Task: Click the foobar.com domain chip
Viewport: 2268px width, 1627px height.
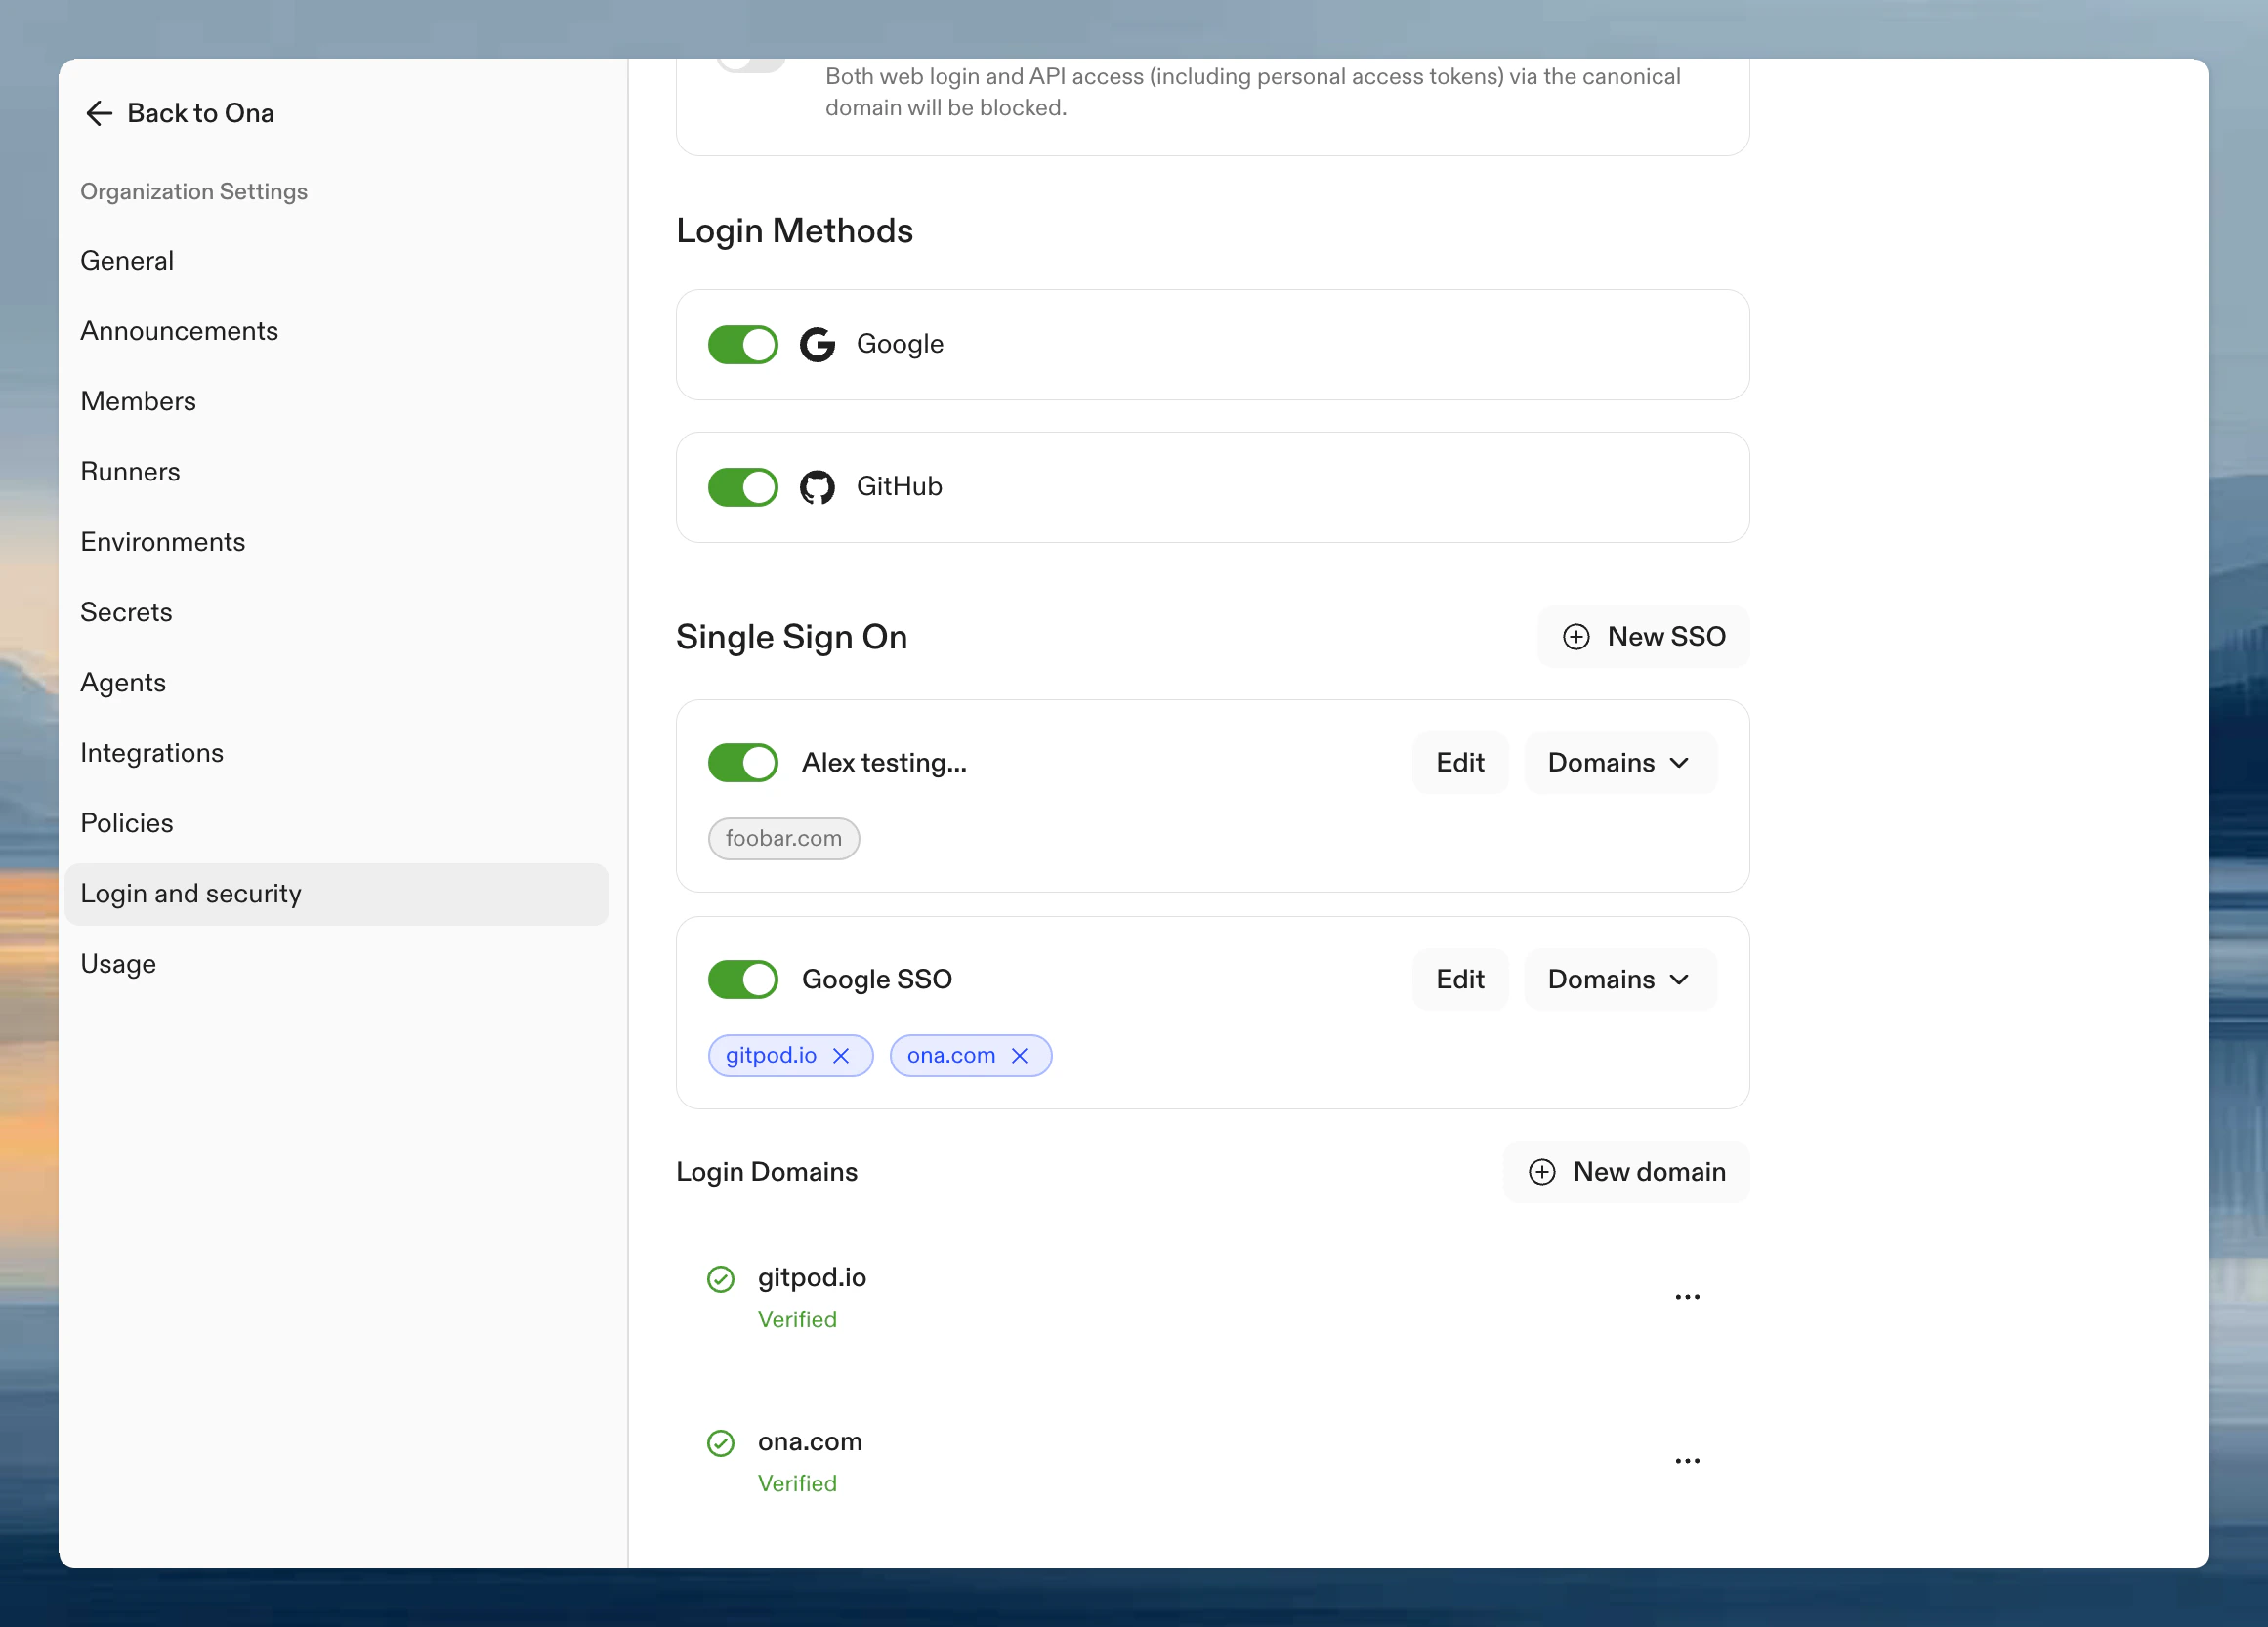Action: (x=784, y=839)
